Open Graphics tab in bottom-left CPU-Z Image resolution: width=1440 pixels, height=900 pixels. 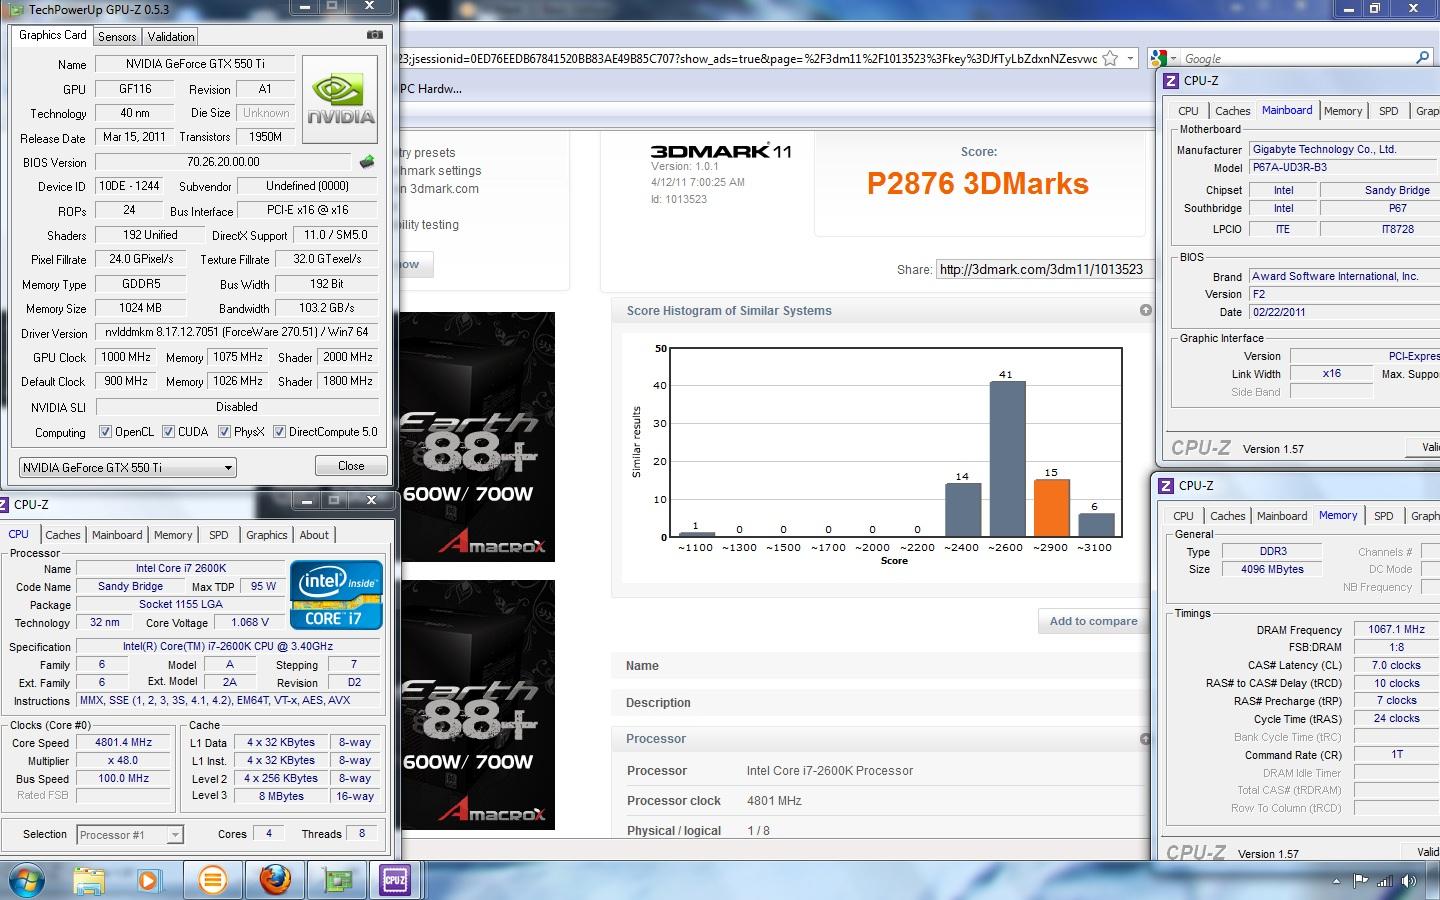(266, 535)
